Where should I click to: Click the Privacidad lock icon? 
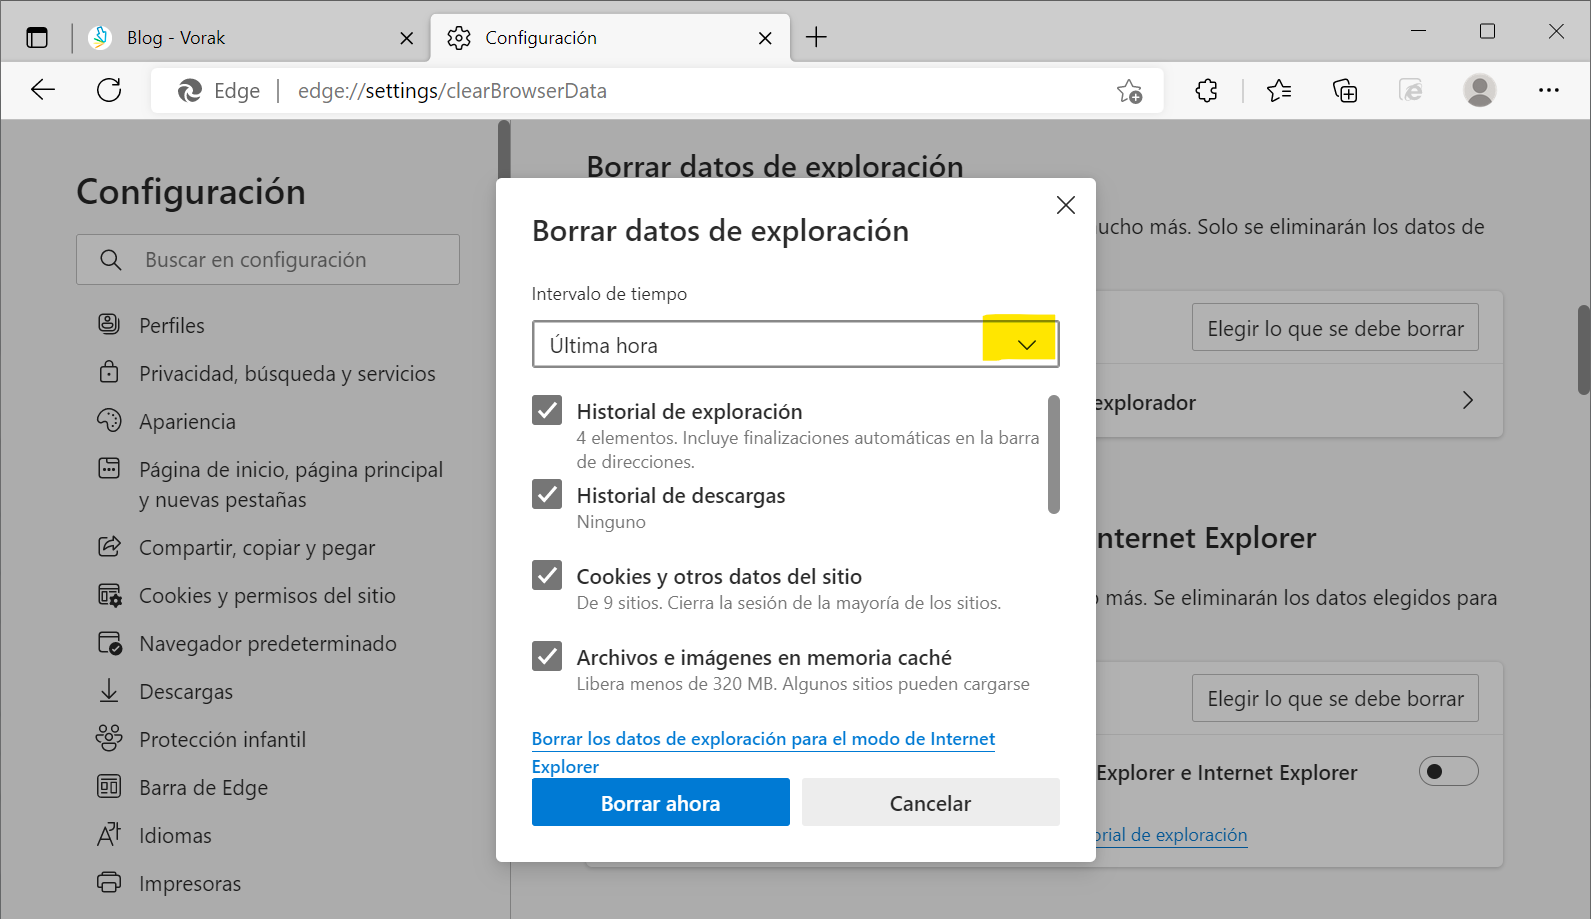pos(109,372)
